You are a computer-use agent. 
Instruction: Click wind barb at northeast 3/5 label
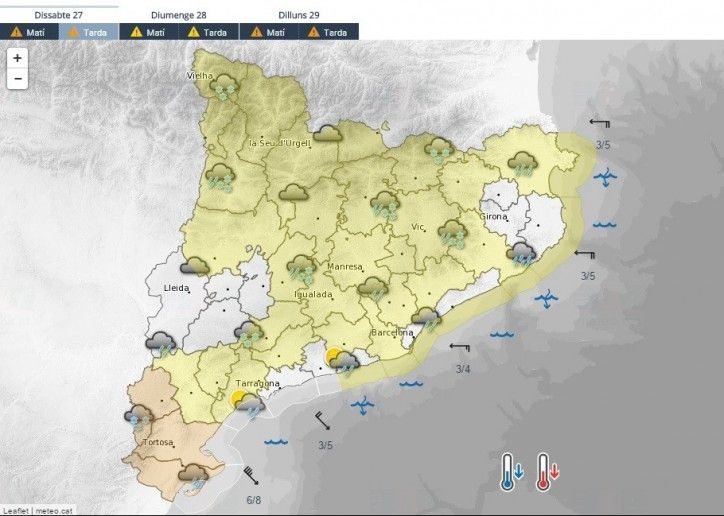pos(600,123)
